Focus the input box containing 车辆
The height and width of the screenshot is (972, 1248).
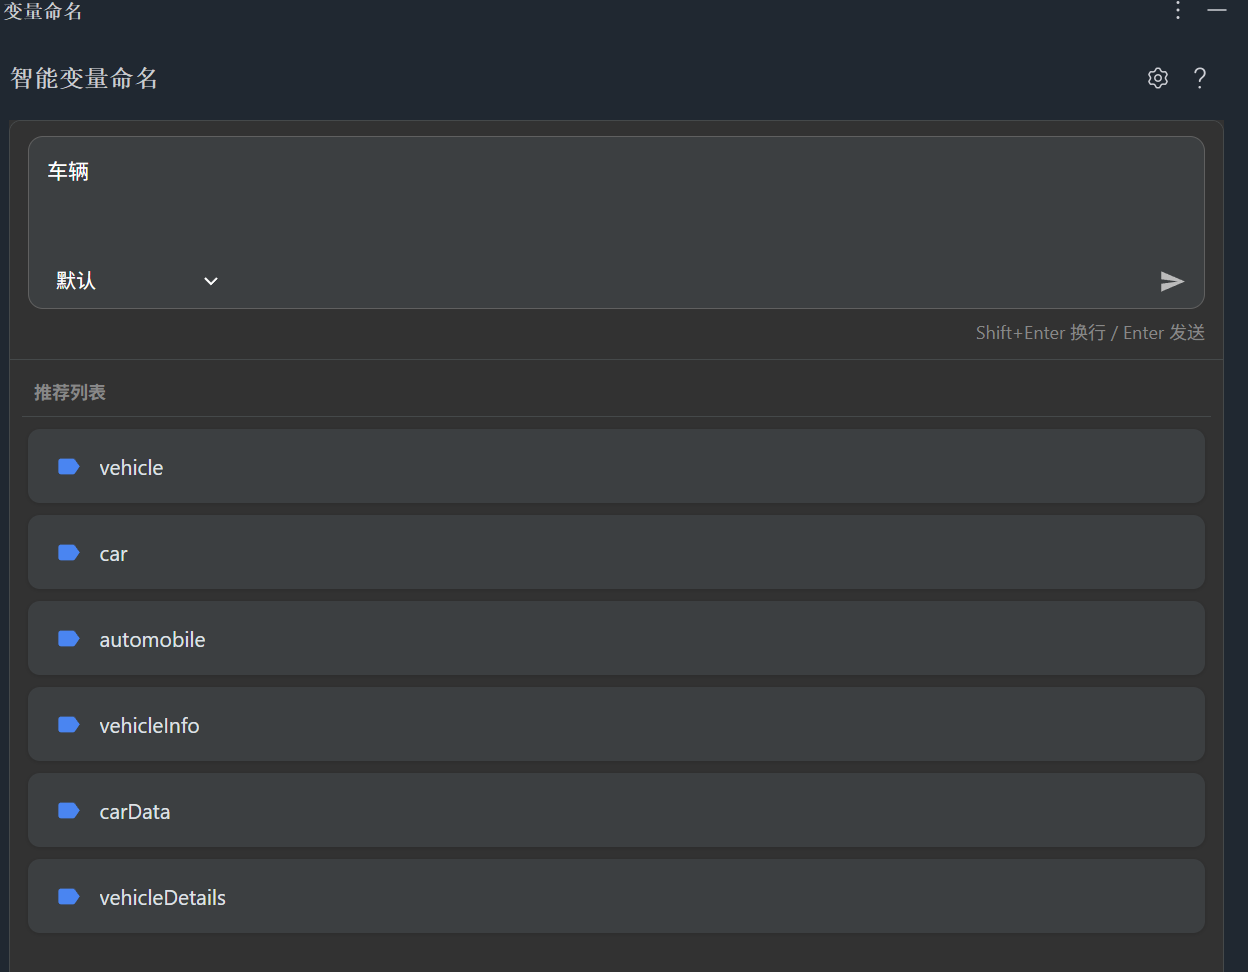(x=600, y=200)
